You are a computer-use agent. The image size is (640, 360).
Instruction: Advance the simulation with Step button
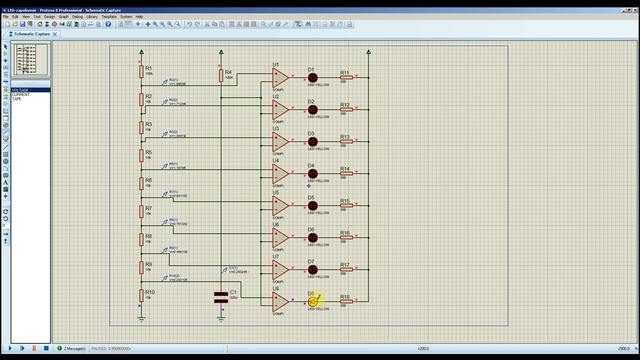coord(22,348)
